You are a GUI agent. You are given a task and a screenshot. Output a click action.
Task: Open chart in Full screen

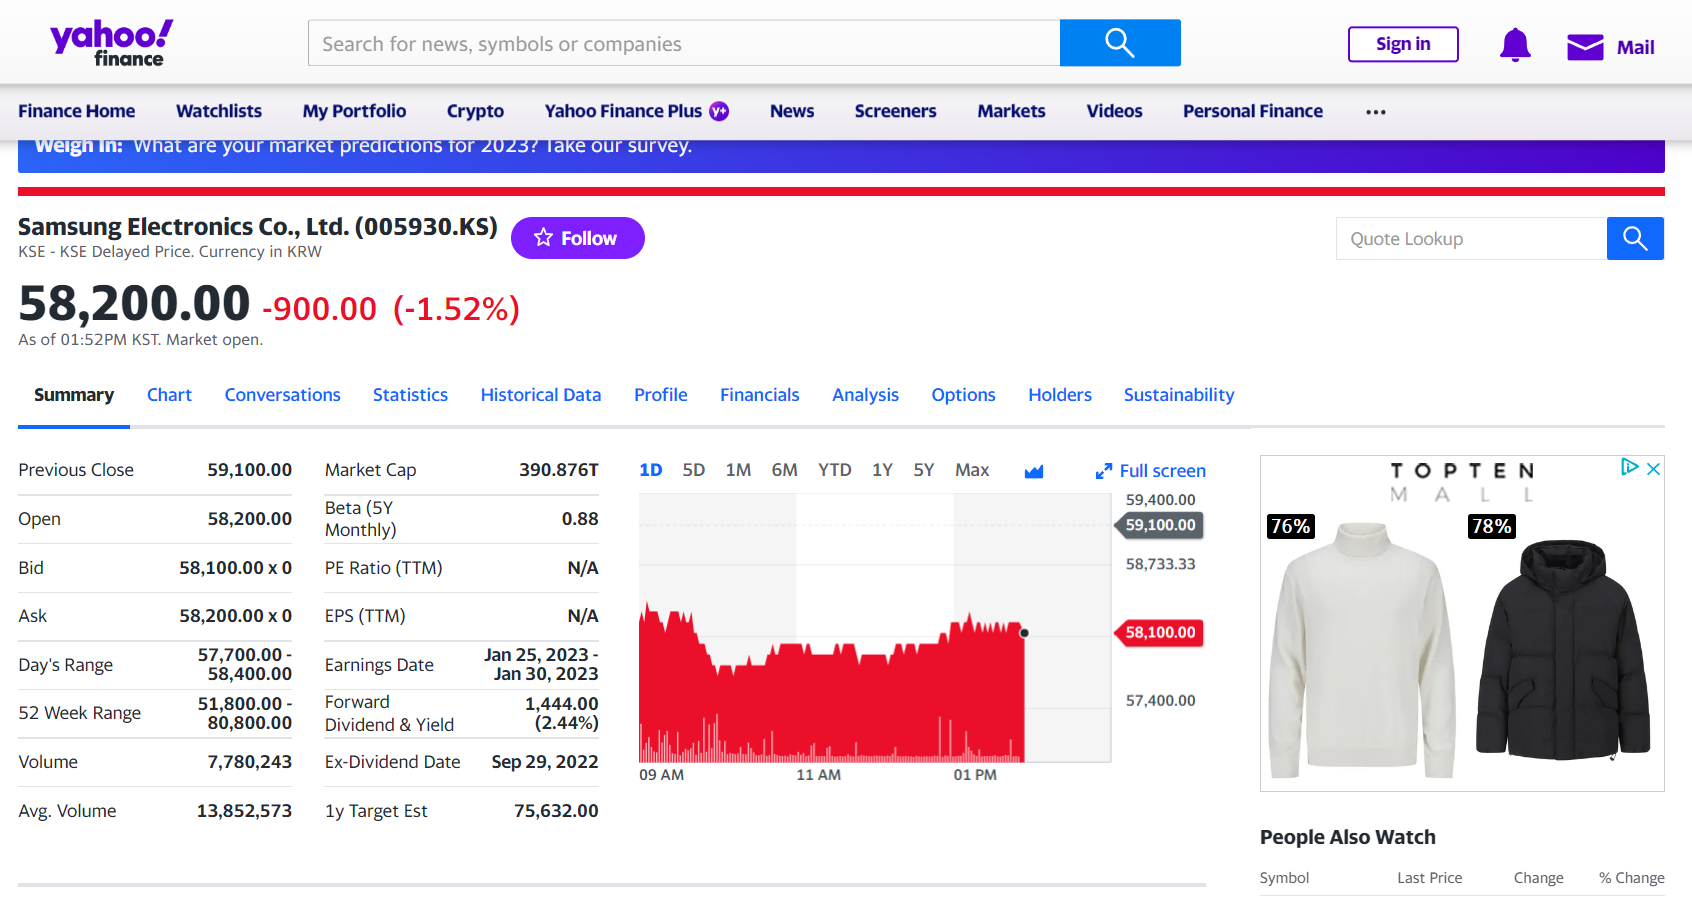(1150, 471)
